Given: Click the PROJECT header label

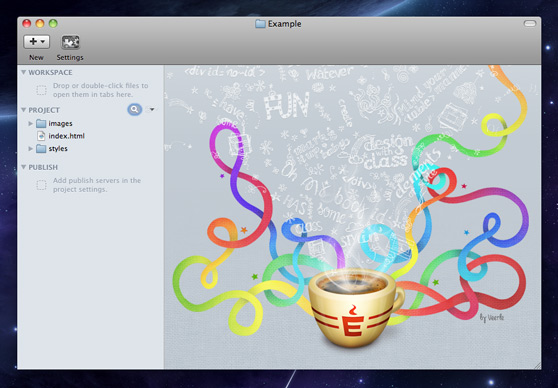Looking at the screenshot, I should tap(44, 110).
